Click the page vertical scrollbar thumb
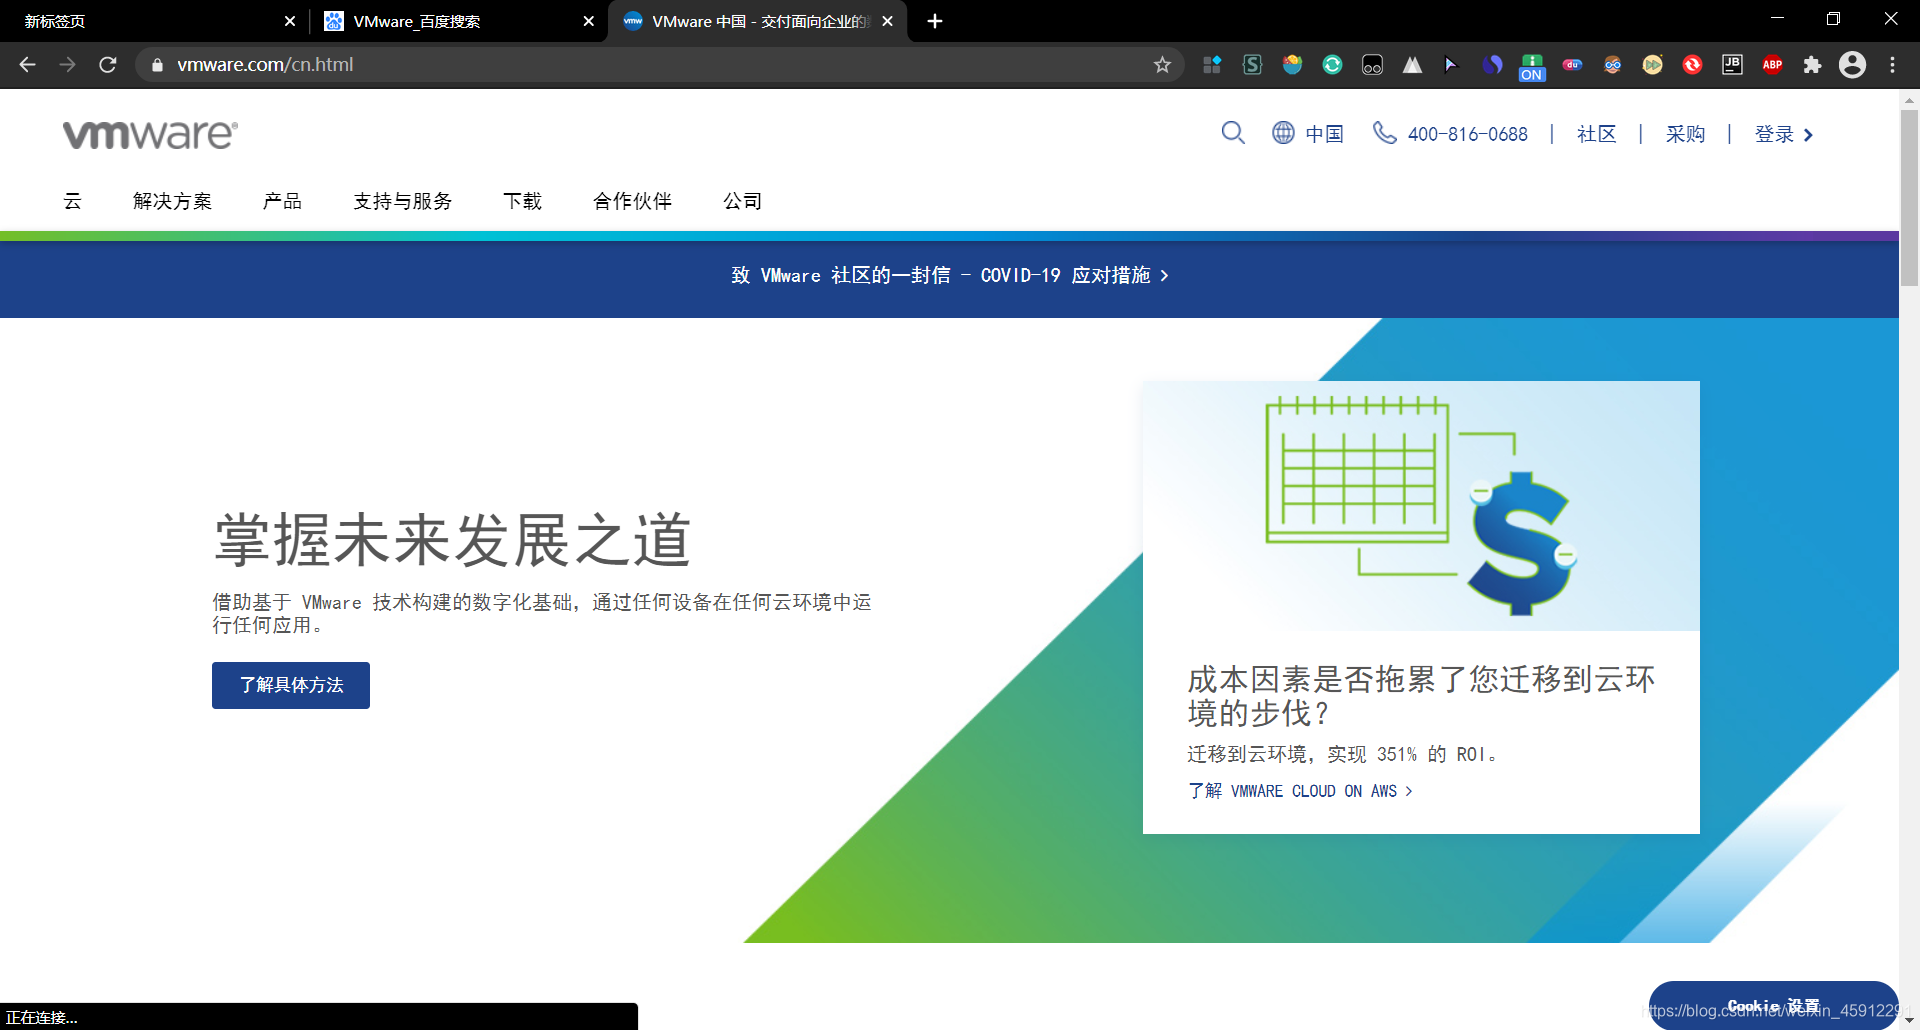1920x1030 pixels. (x=1909, y=199)
